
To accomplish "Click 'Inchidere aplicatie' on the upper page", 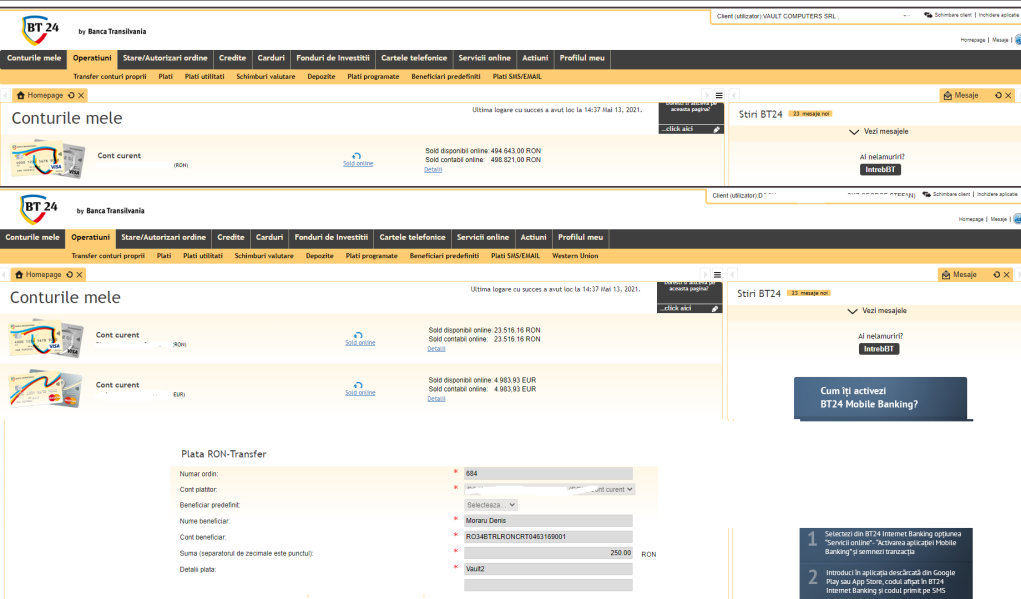I will (x=998, y=15).
